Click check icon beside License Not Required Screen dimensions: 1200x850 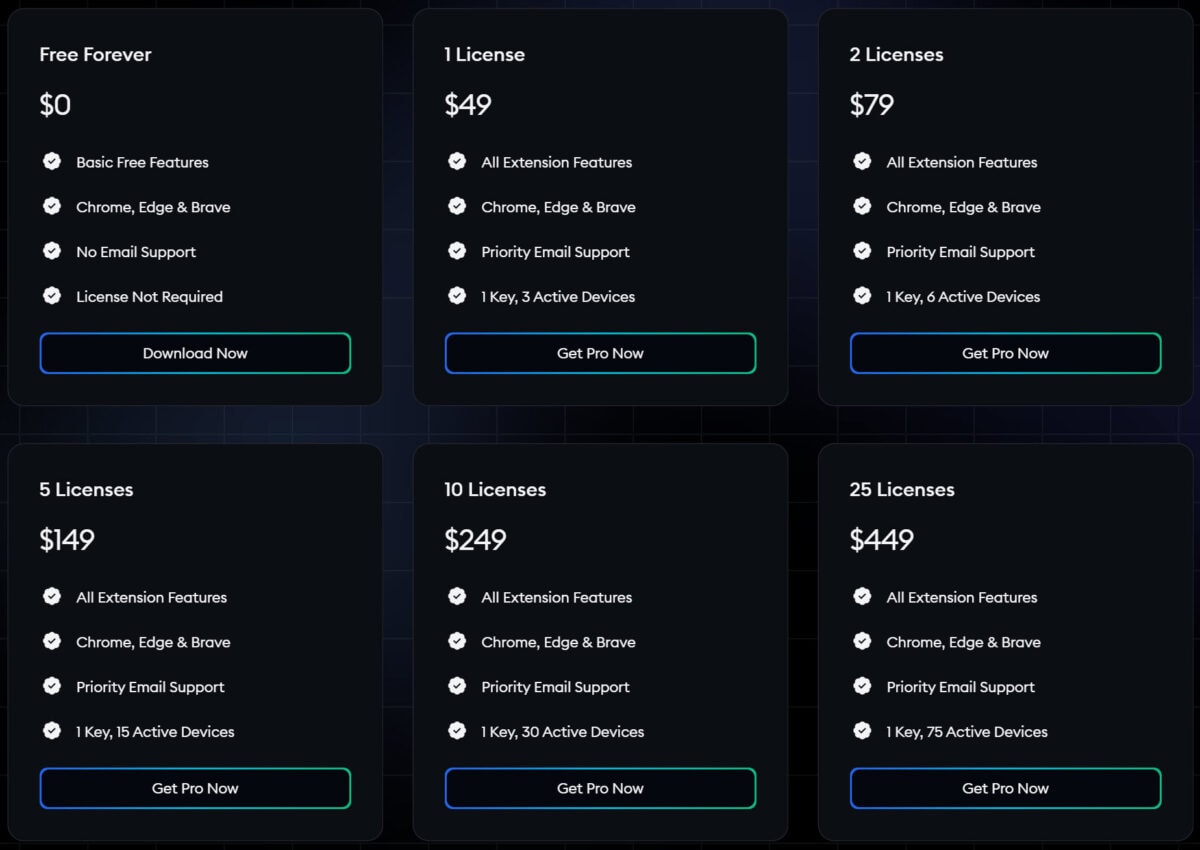click(x=52, y=296)
